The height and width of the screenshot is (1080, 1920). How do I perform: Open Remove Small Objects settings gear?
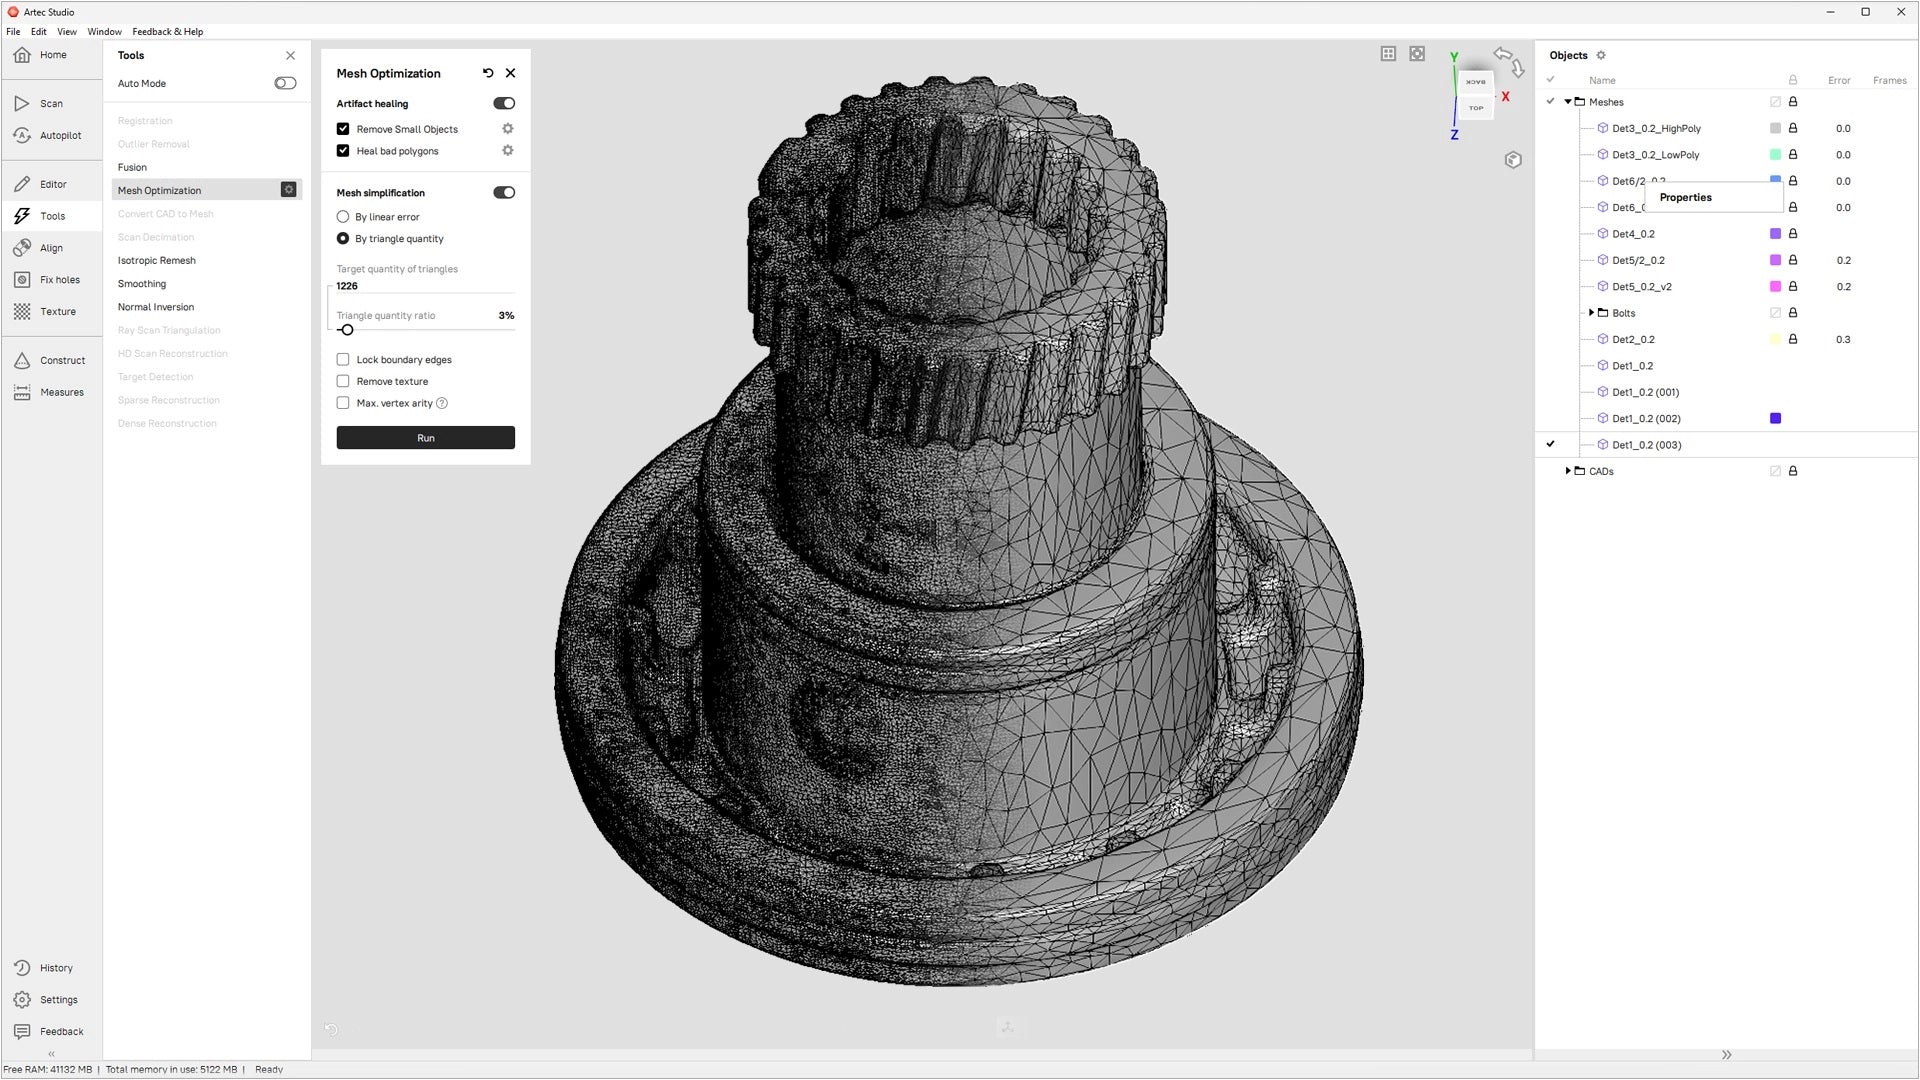(507, 128)
